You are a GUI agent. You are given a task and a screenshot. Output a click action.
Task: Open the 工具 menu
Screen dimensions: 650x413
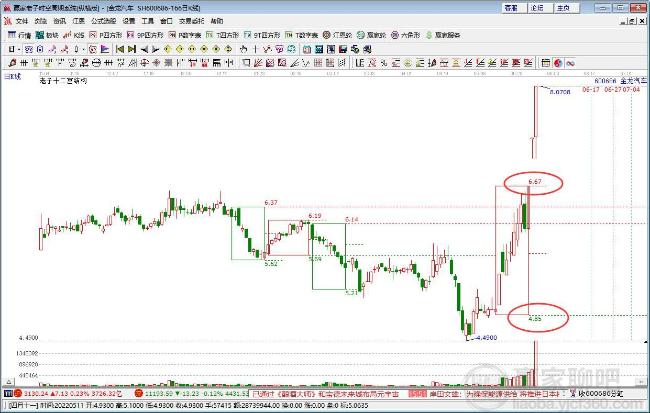click(148, 21)
